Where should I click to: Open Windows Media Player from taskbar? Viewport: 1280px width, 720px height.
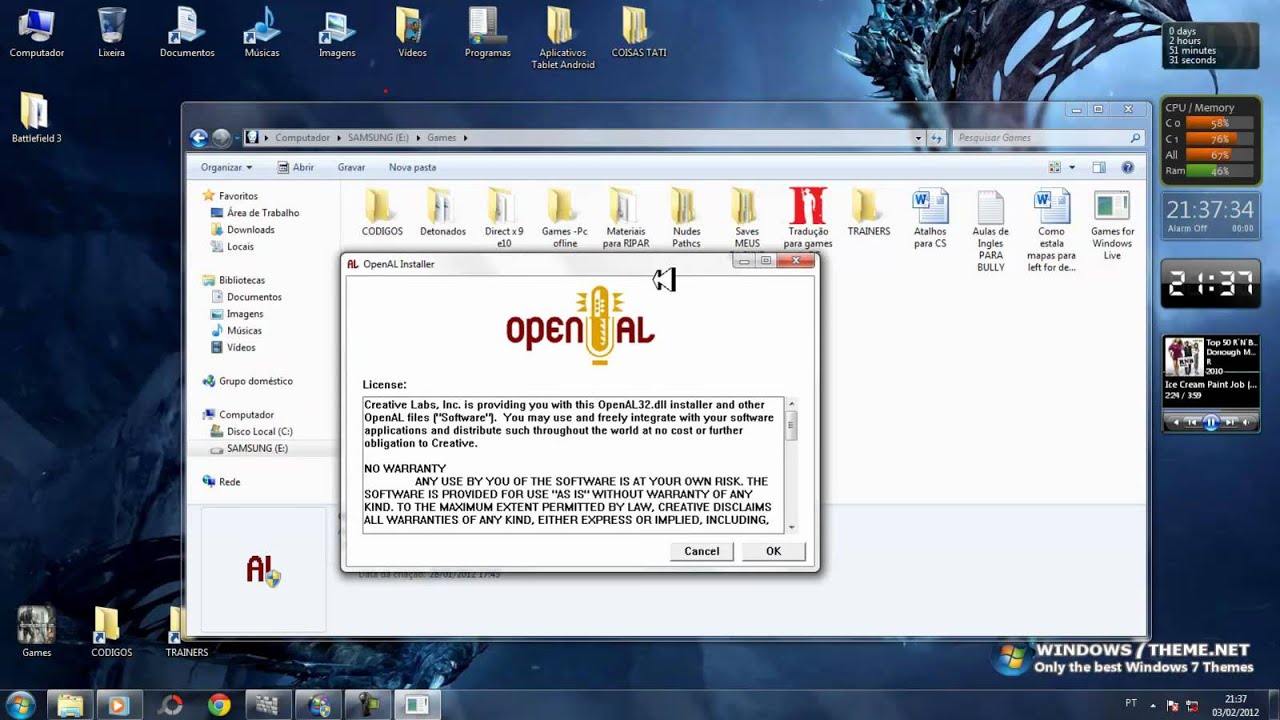click(x=118, y=705)
